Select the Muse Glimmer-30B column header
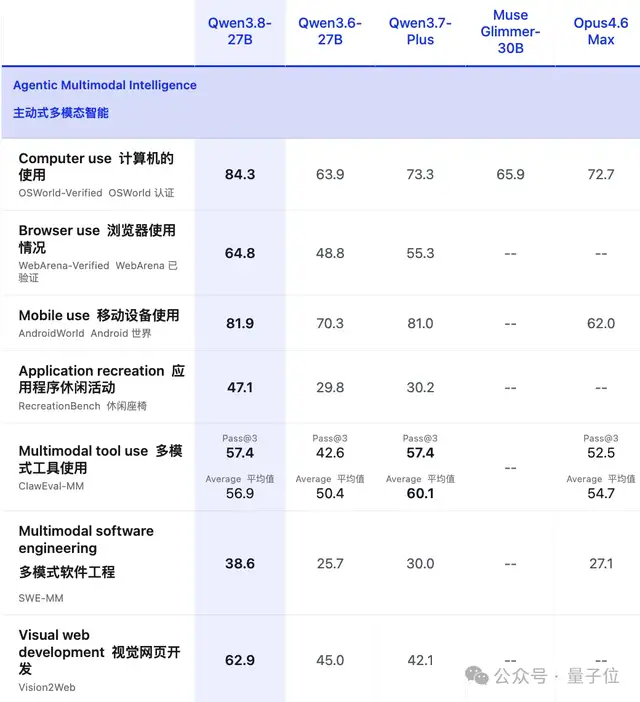Viewport: 640px width, 702px height. pyautogui.click(x=510, y=31)
